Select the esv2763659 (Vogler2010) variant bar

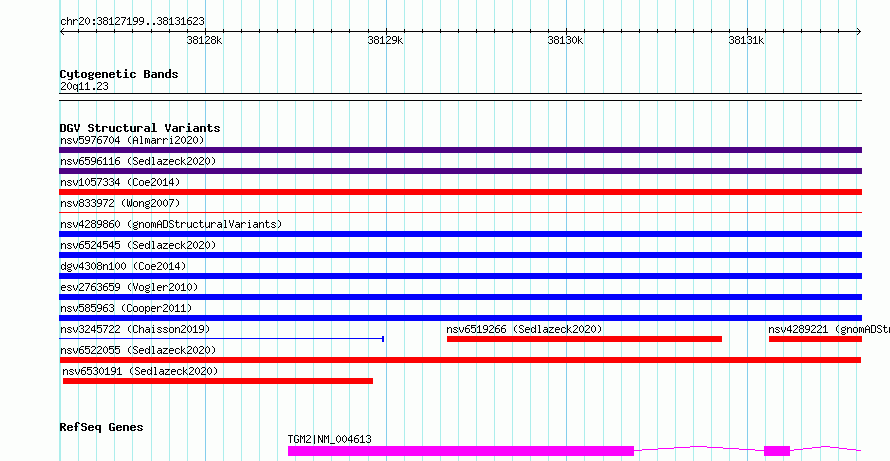pyautogui.click(x=460, y=297)
